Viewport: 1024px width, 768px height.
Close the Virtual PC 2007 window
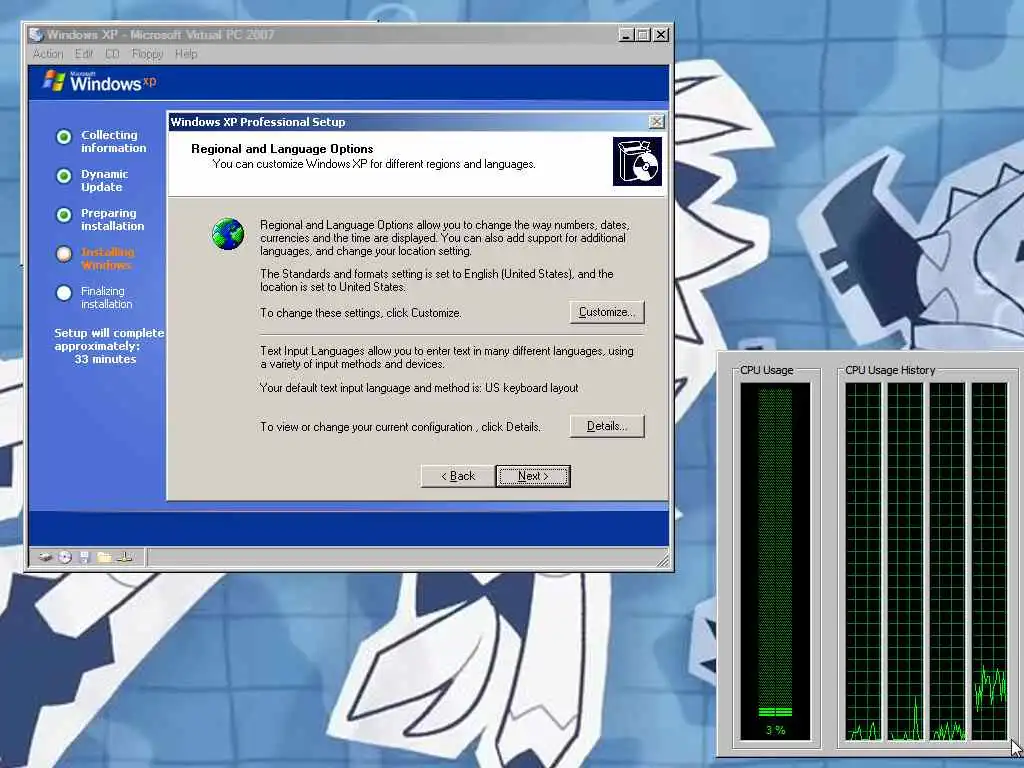coord(661,35)
